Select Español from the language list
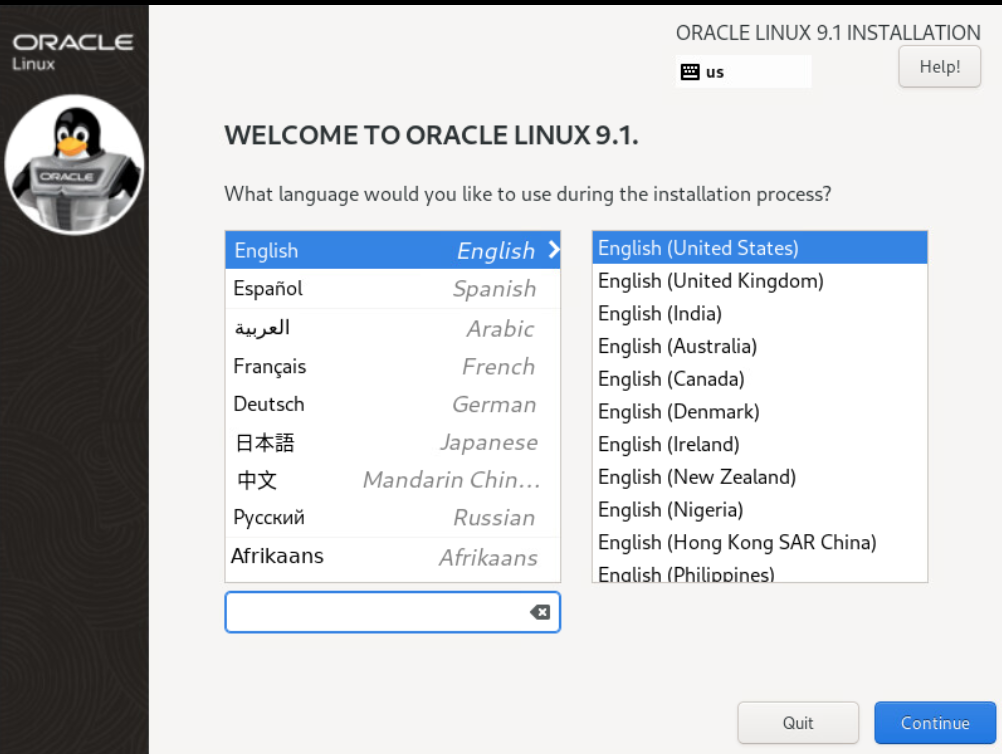Viewport: 1002px width, 754px height. (x=392, y=289)
